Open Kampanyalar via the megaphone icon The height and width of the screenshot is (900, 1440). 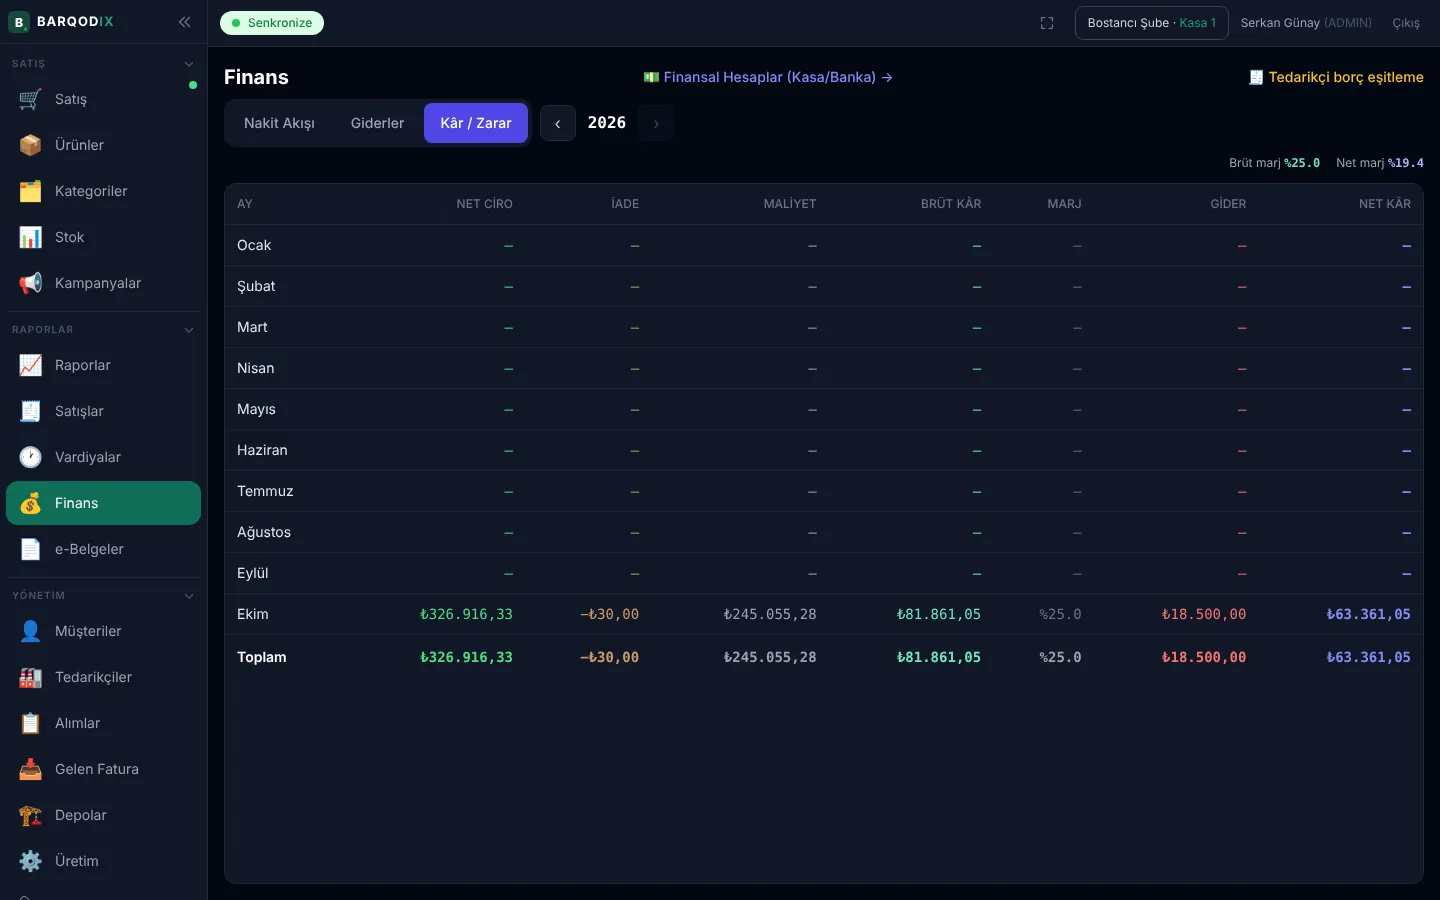click(x=30, y=283)
